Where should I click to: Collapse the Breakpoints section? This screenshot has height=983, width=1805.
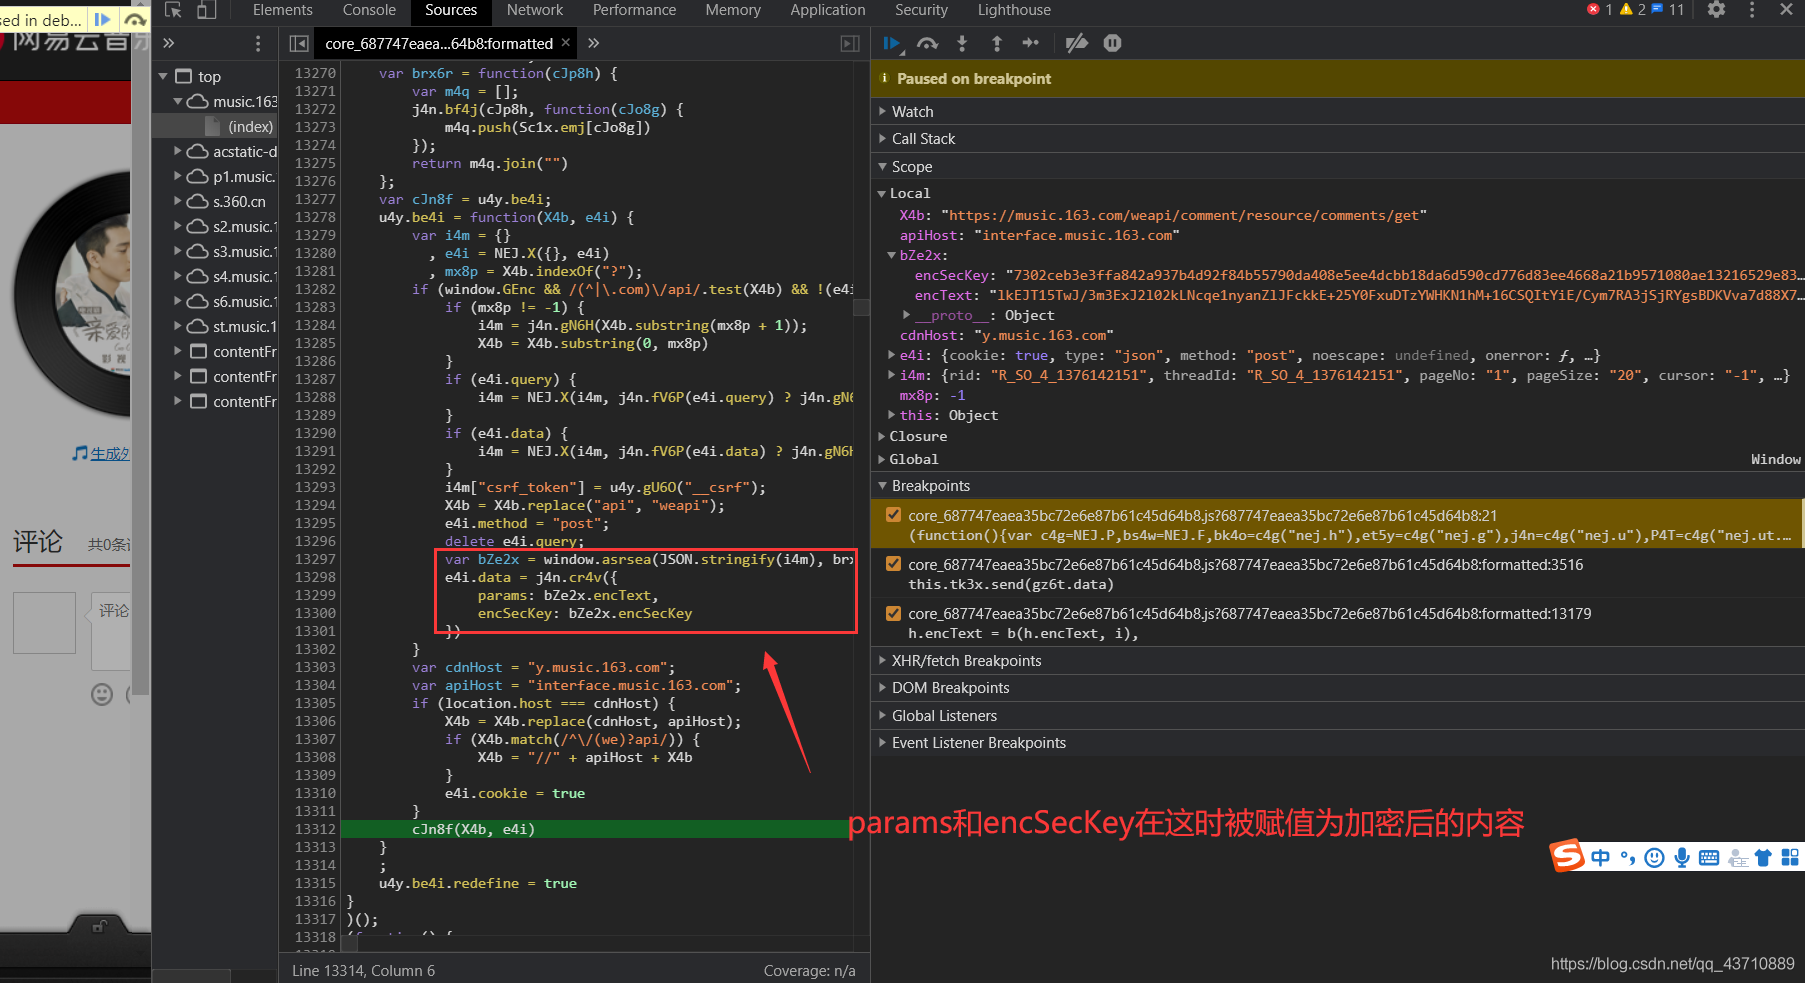click(x=930, y=485)
